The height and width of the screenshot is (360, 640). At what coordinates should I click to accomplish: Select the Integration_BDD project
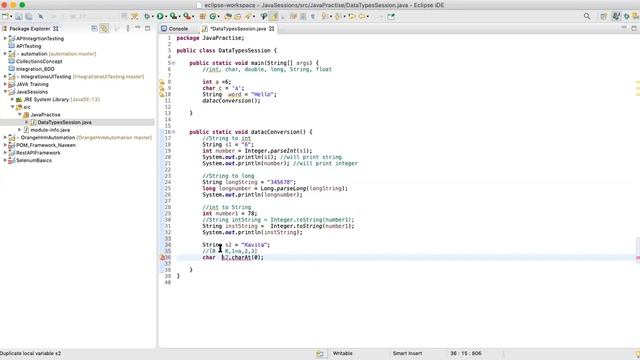point(35,69)
